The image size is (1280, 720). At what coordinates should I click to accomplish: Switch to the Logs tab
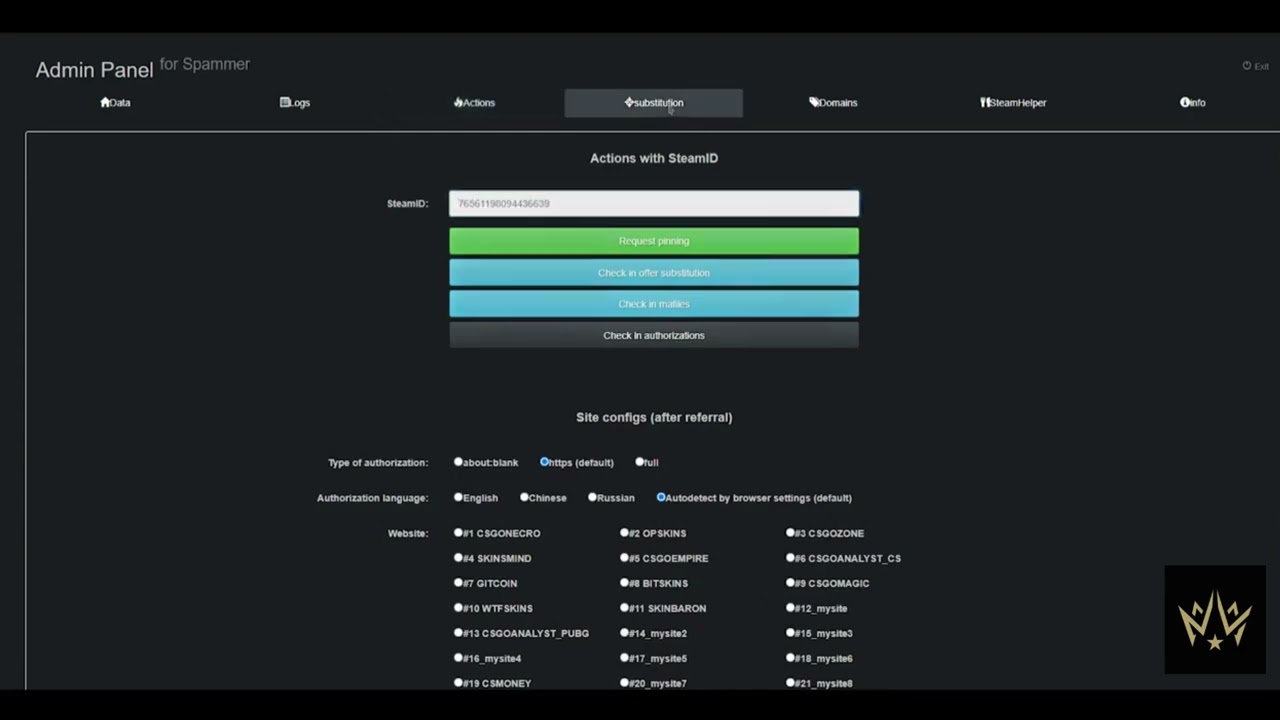[295, 102]
